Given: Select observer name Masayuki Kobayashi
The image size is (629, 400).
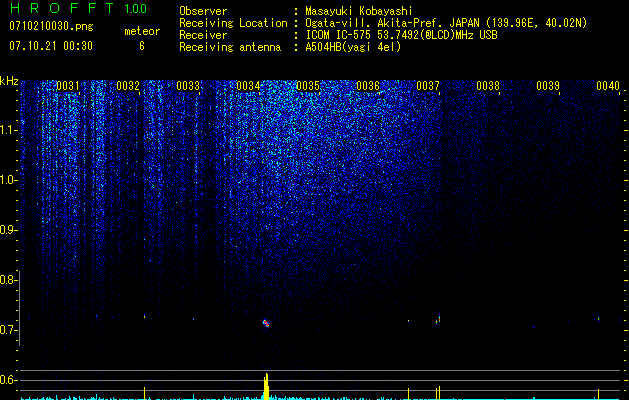Looking at the screenshot, I should (x=359, y=11).
